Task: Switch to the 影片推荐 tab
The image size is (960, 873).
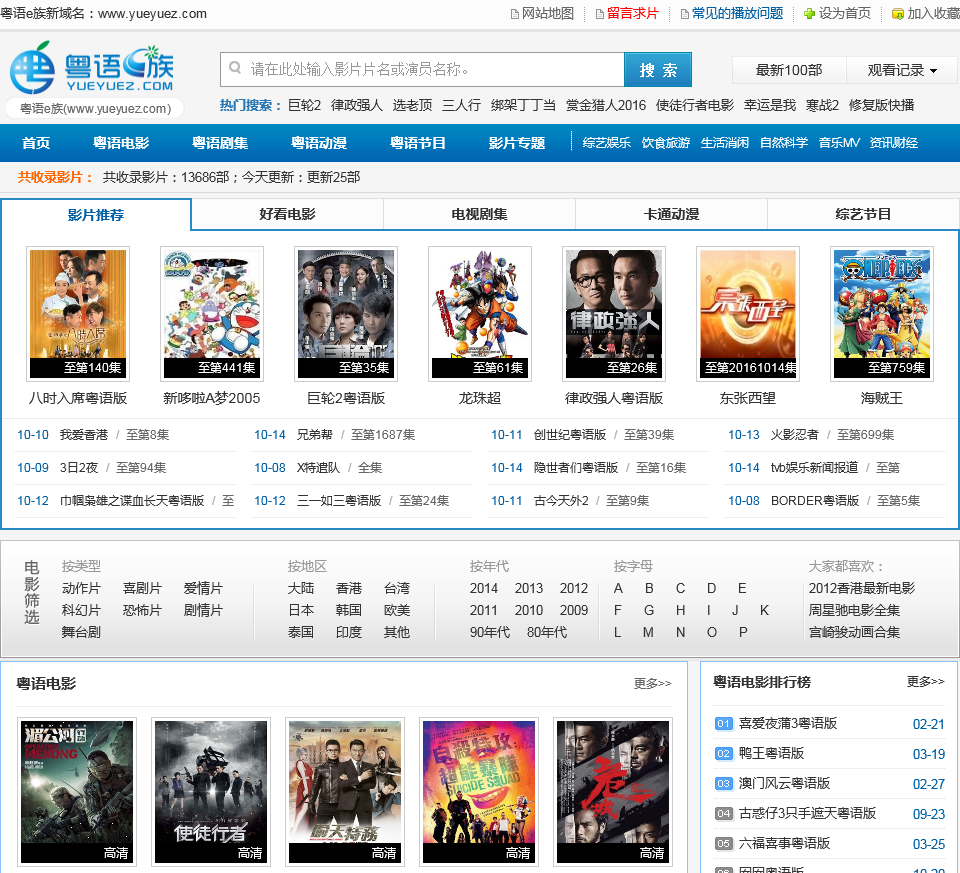Action: pyautogui.click(x=96, y=215)
